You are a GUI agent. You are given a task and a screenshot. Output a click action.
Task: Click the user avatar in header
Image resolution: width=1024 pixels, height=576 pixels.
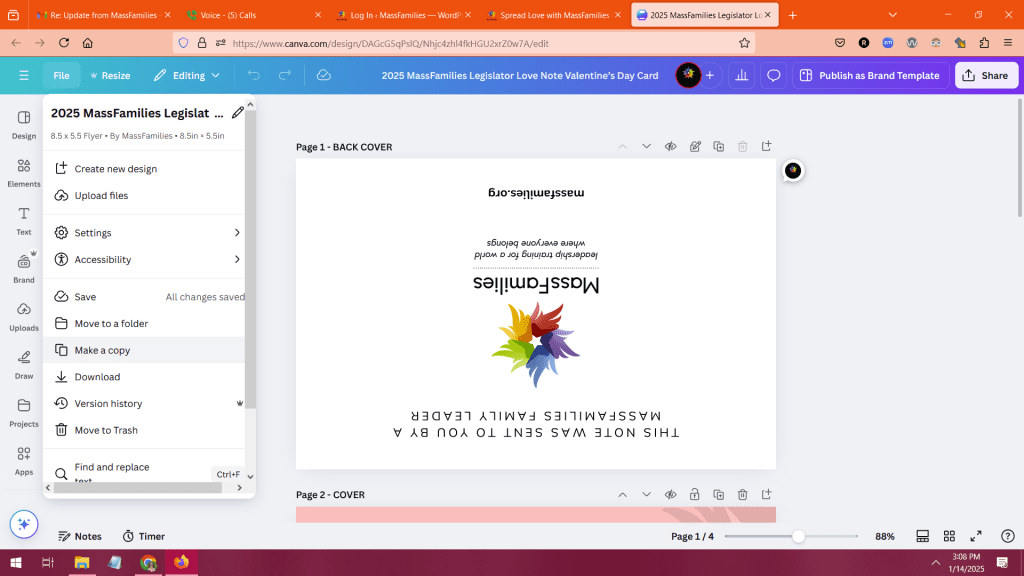pos(688,75)
